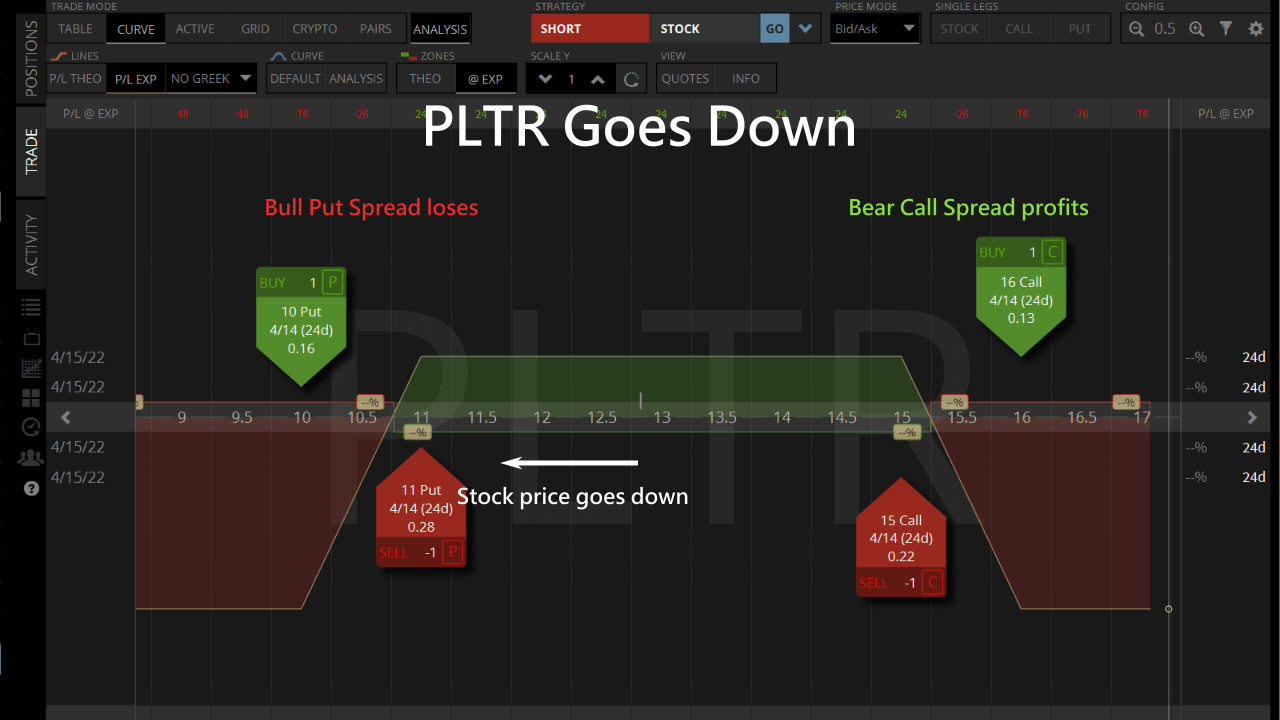Select the Sell 11 Put leg flag
This screenshot has width=1280, height=720.
[x=421, y=507]
